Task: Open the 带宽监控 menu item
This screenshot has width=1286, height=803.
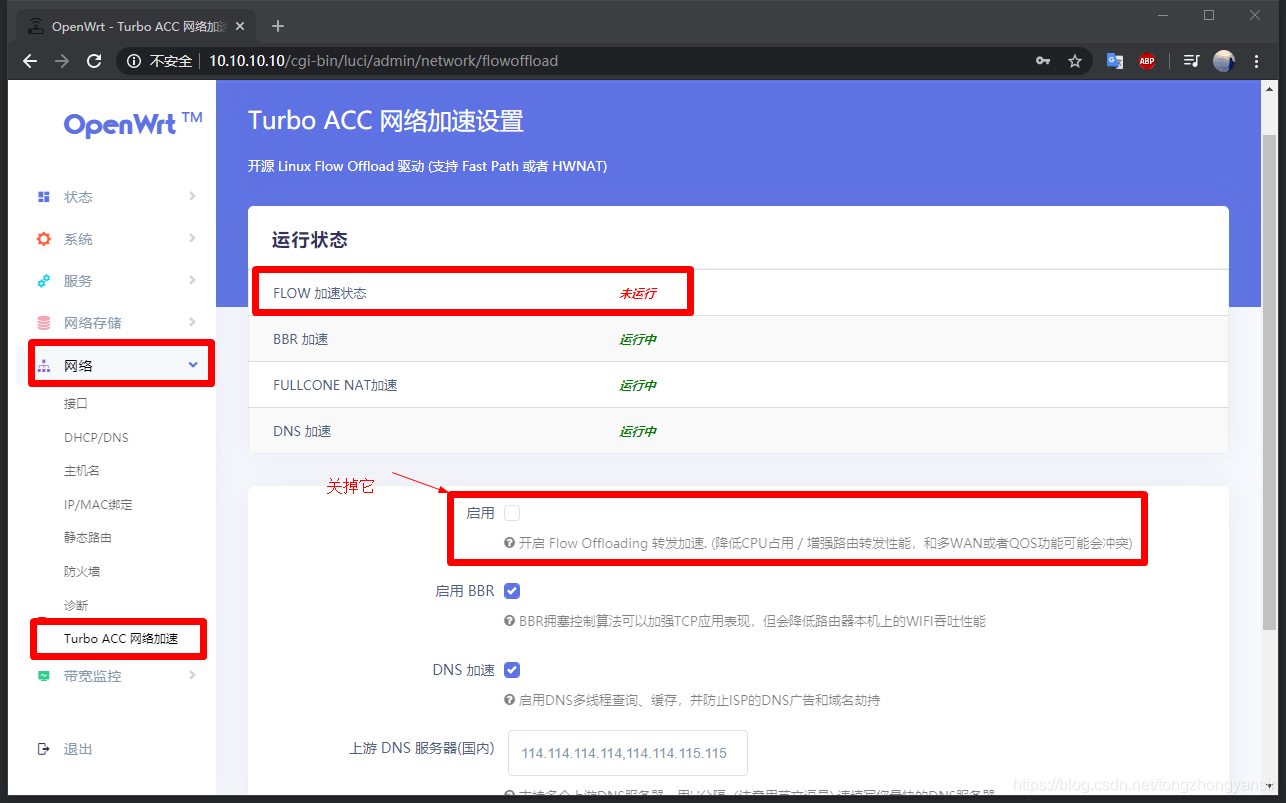Action: click(93, 676)
